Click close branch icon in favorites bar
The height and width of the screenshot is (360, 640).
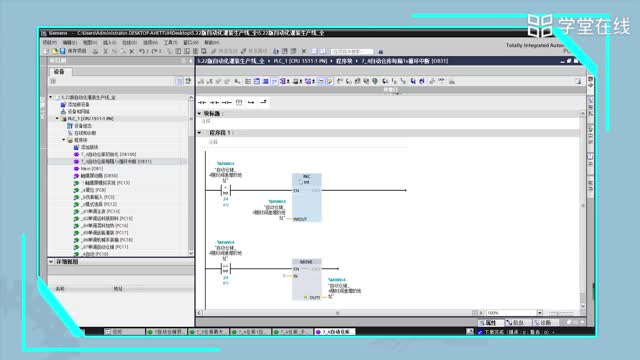click(263, 102)
